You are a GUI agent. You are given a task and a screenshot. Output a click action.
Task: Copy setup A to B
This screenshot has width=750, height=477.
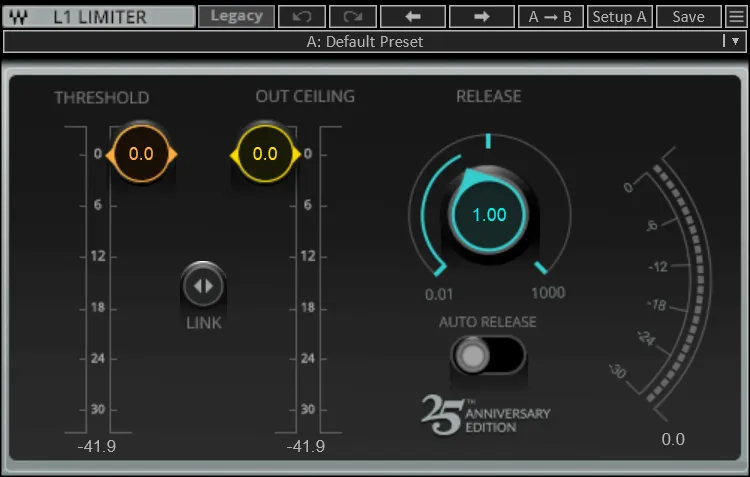551,17
